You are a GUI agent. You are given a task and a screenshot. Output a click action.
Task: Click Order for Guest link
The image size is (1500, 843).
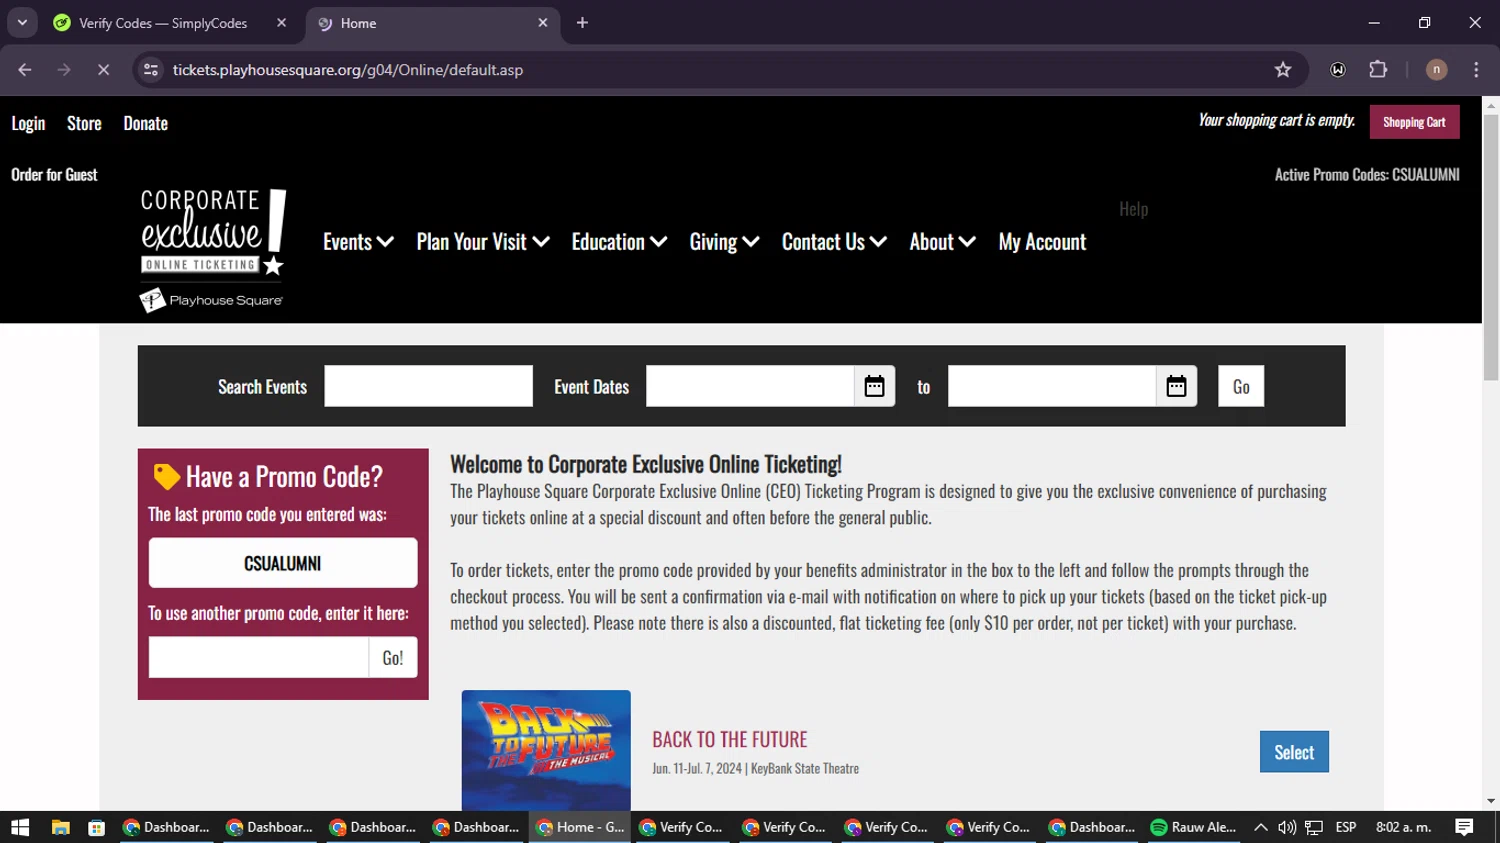[x=54, y=175]
